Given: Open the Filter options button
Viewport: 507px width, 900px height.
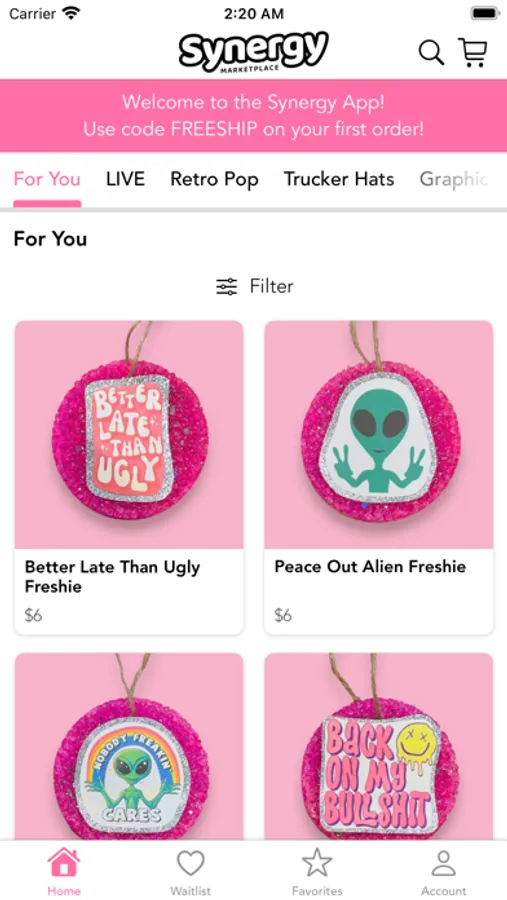Looking at the screenshot, I should click(x=254, y=286).
